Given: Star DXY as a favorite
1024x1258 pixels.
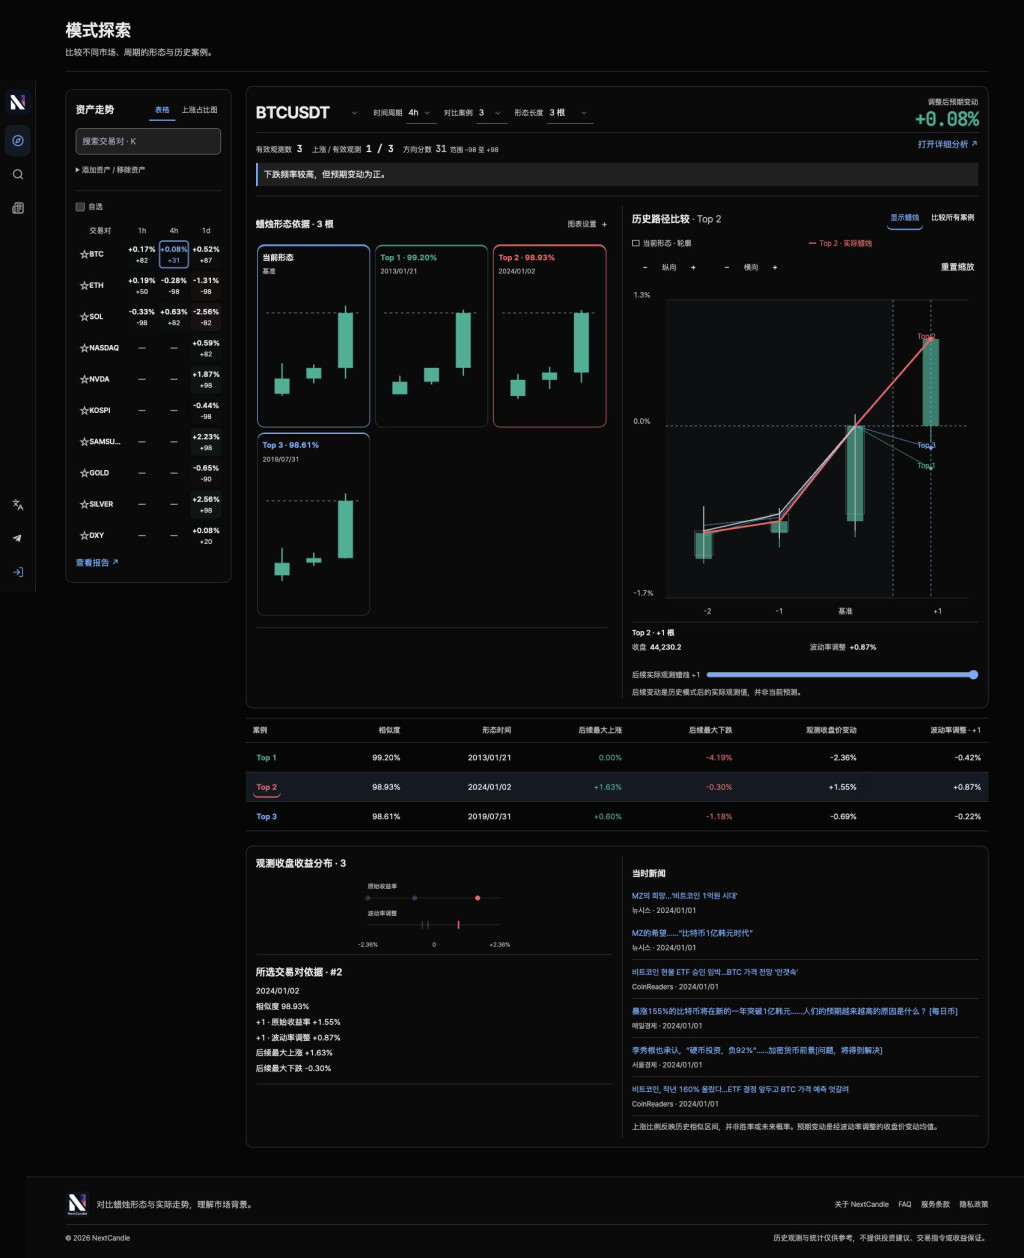Looking at the screenshot, I should coord(84,535).
